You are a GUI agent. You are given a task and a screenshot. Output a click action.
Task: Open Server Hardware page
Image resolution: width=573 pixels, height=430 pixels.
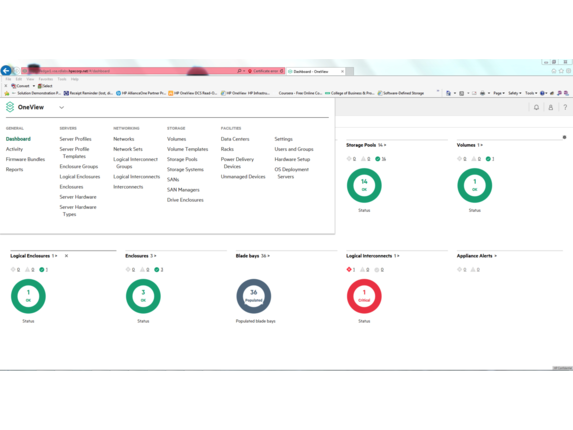tap(78, 197)
